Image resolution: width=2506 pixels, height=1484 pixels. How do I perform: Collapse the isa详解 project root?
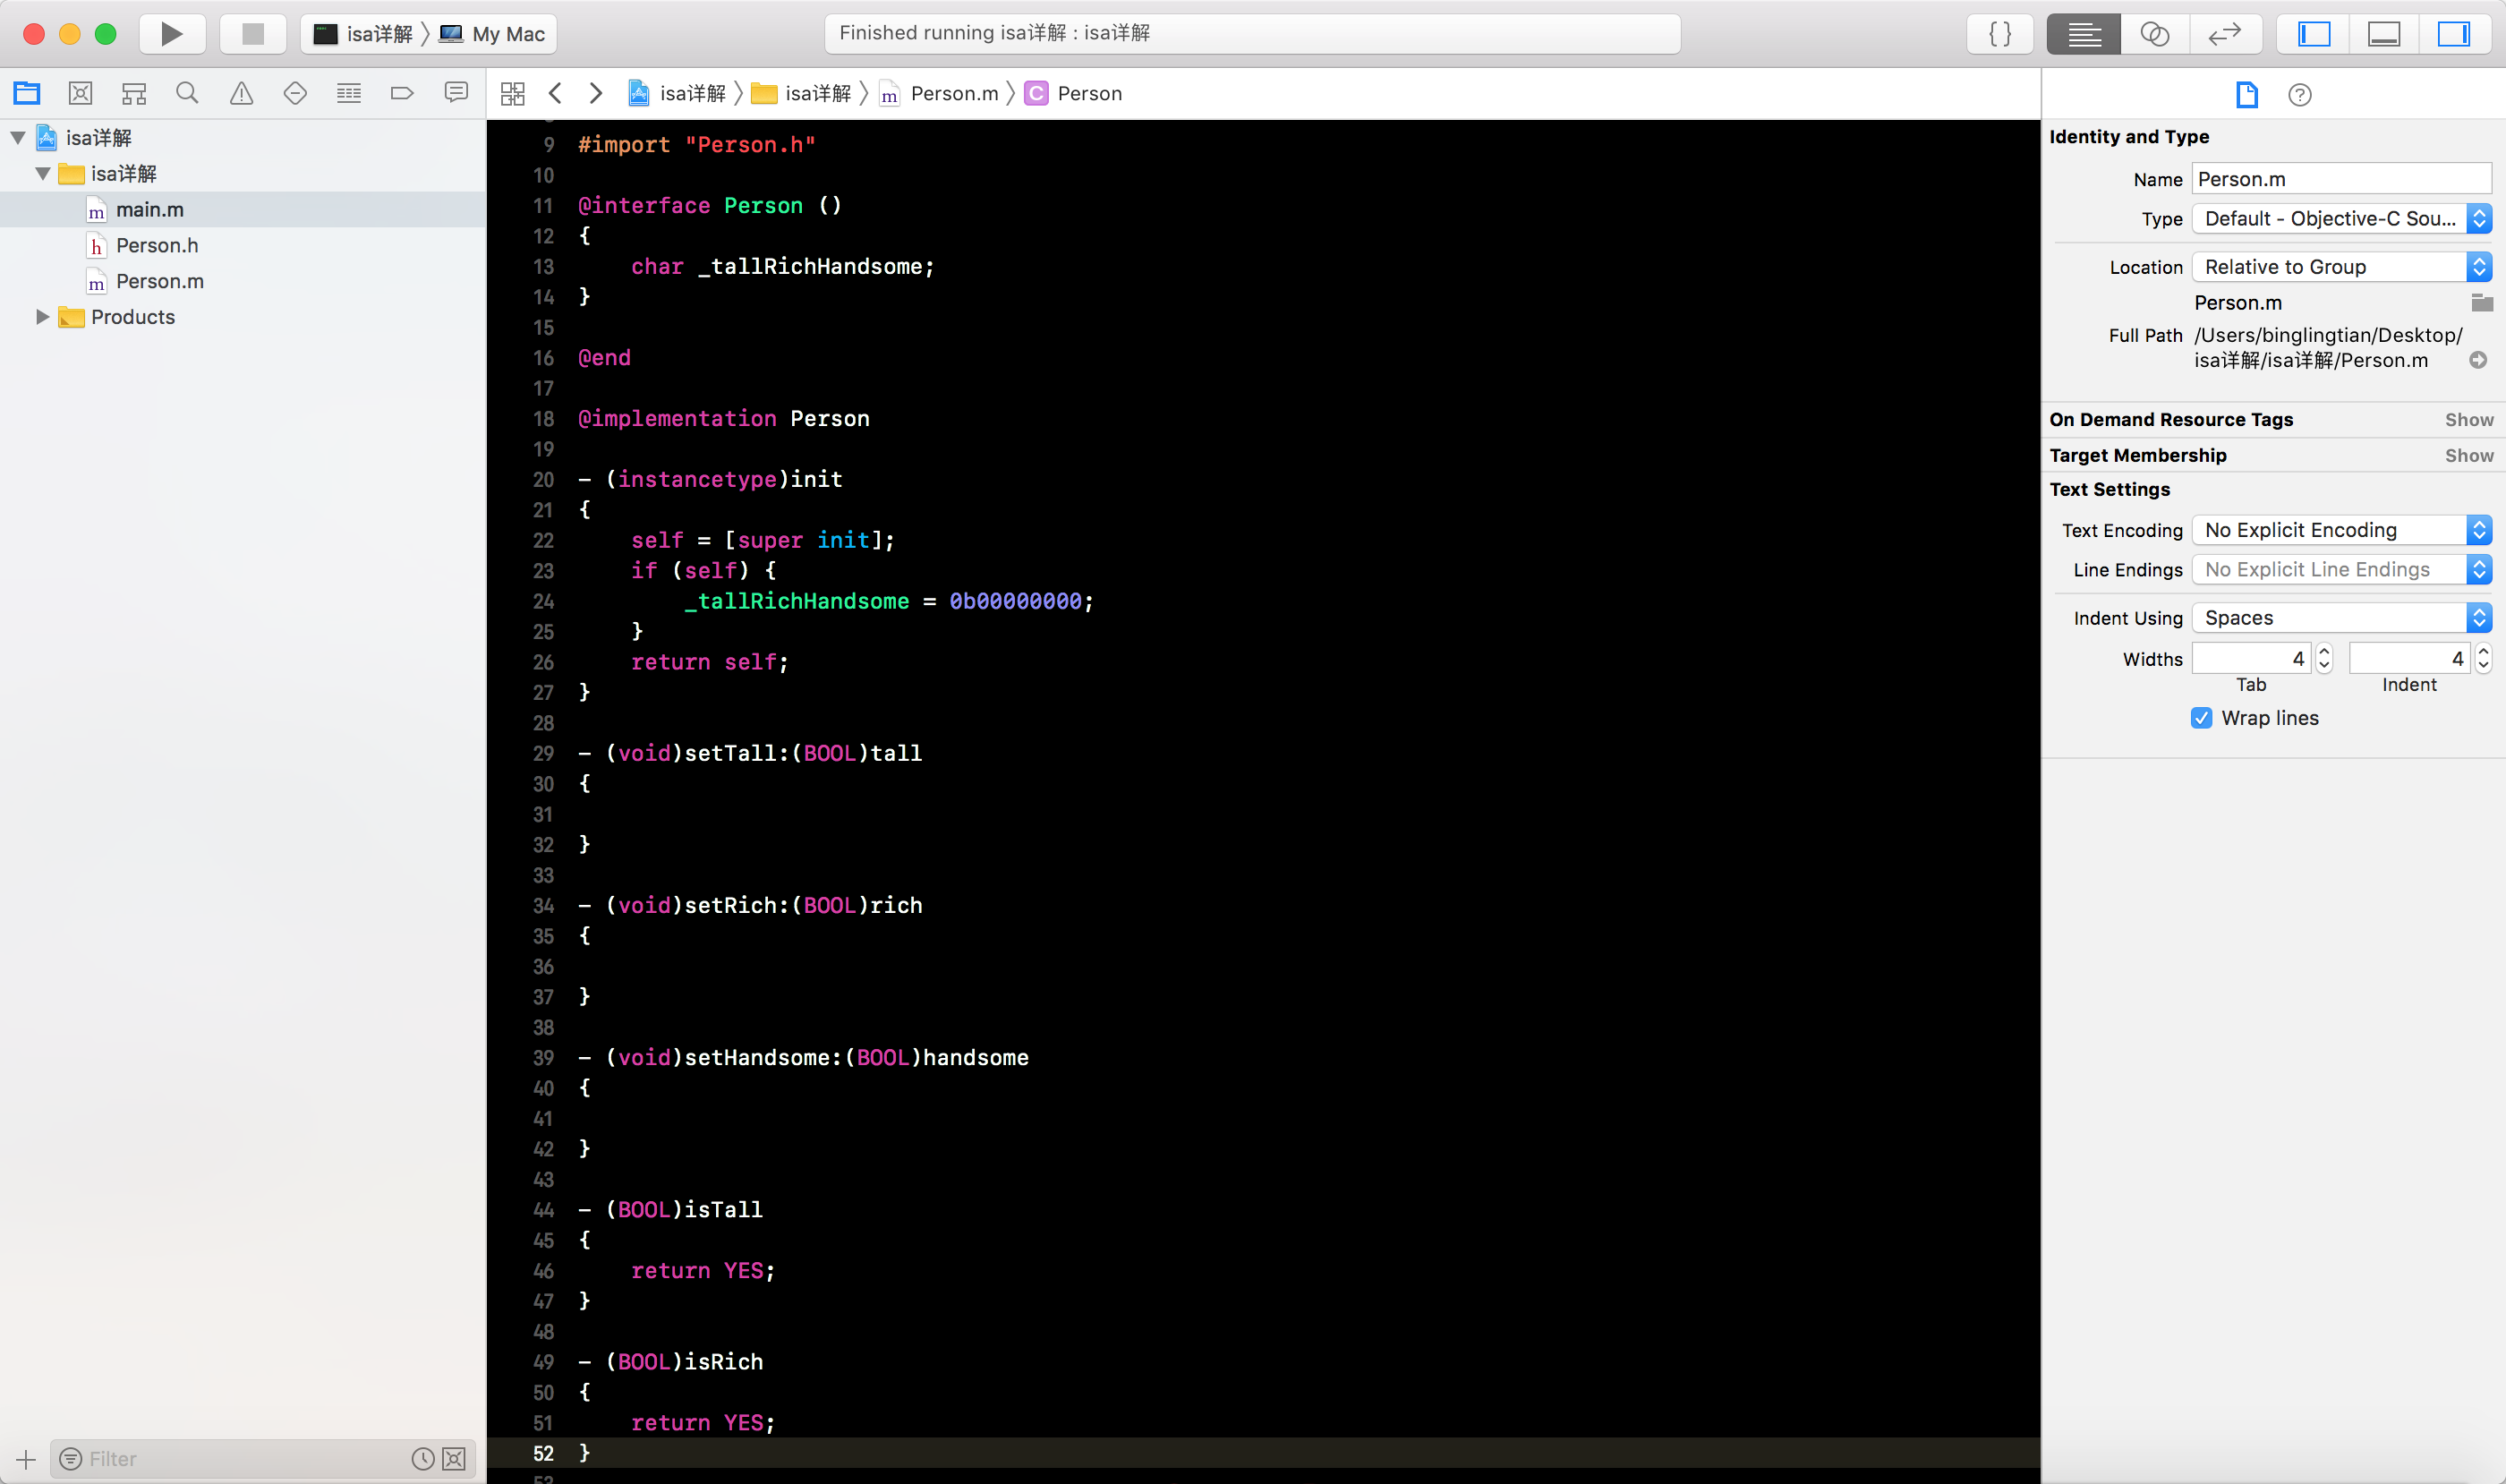coord(18,138)
